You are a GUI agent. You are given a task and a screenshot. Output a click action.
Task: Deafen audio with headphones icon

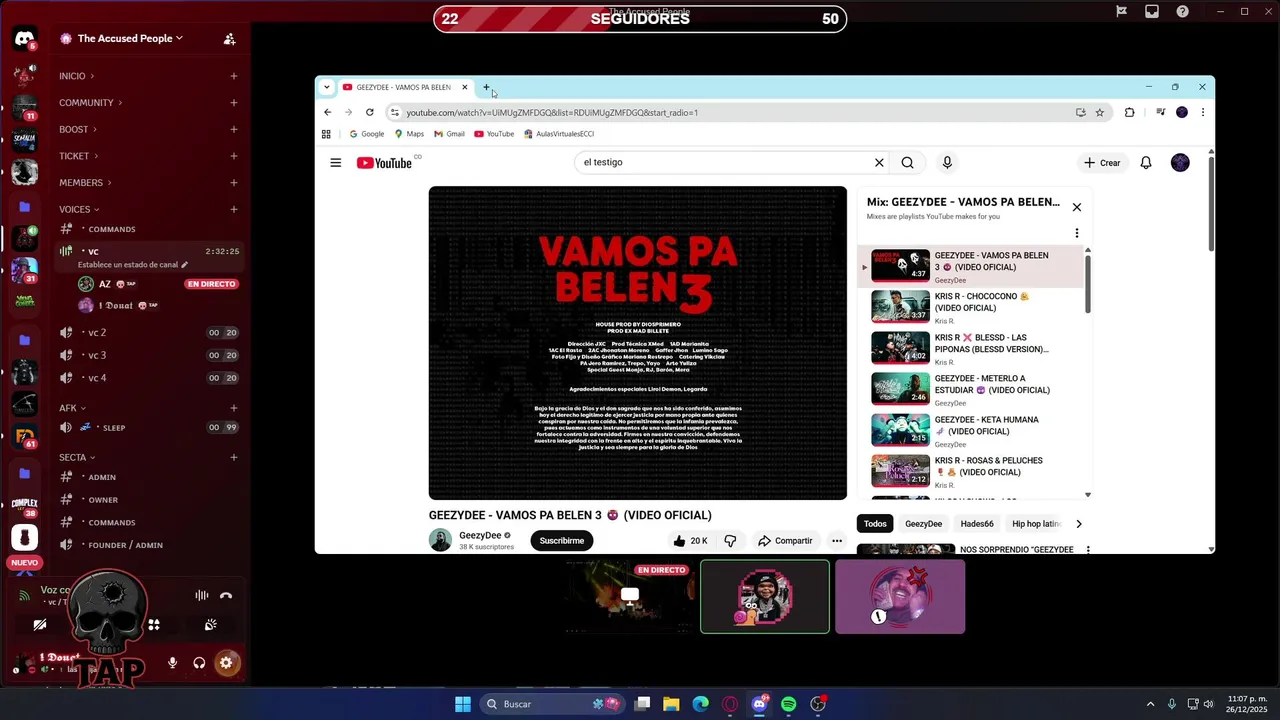199,662
